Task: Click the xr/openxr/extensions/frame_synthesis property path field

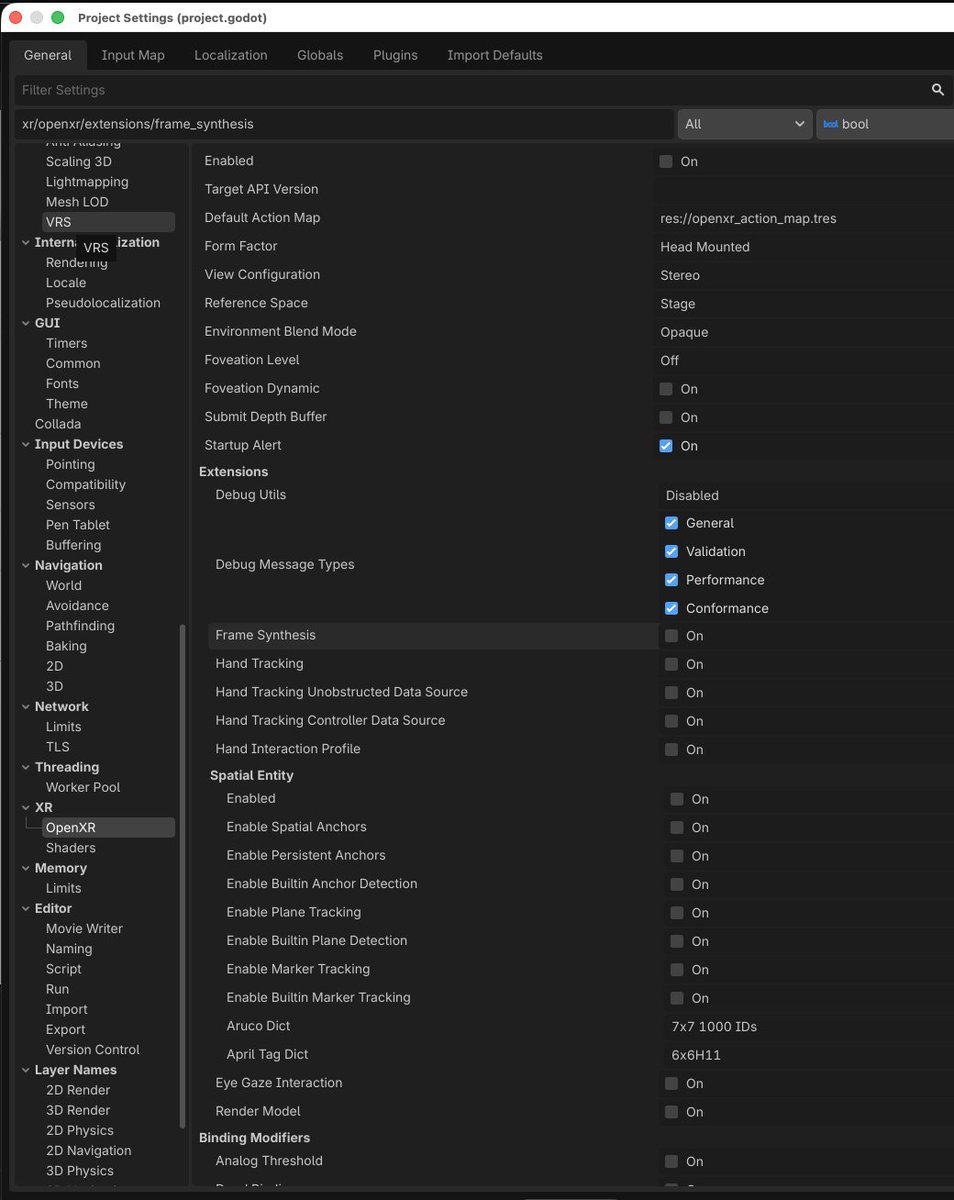Action: coord(344,124)
